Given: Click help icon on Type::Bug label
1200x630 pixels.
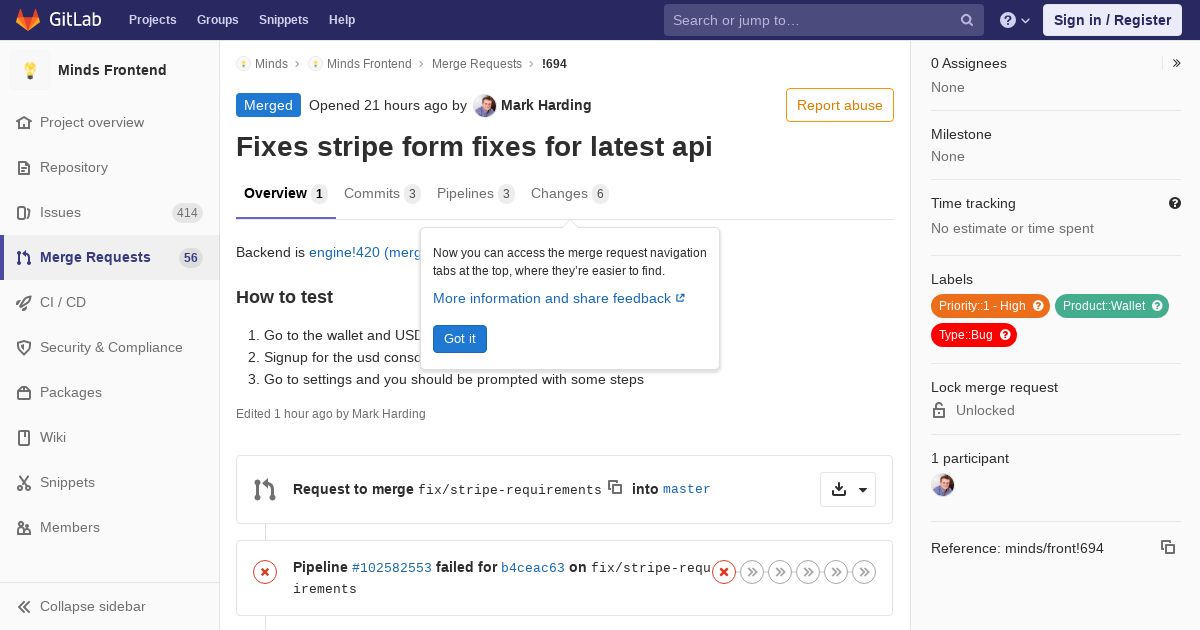Looking at the screenshot, I should pos(1005,335).
